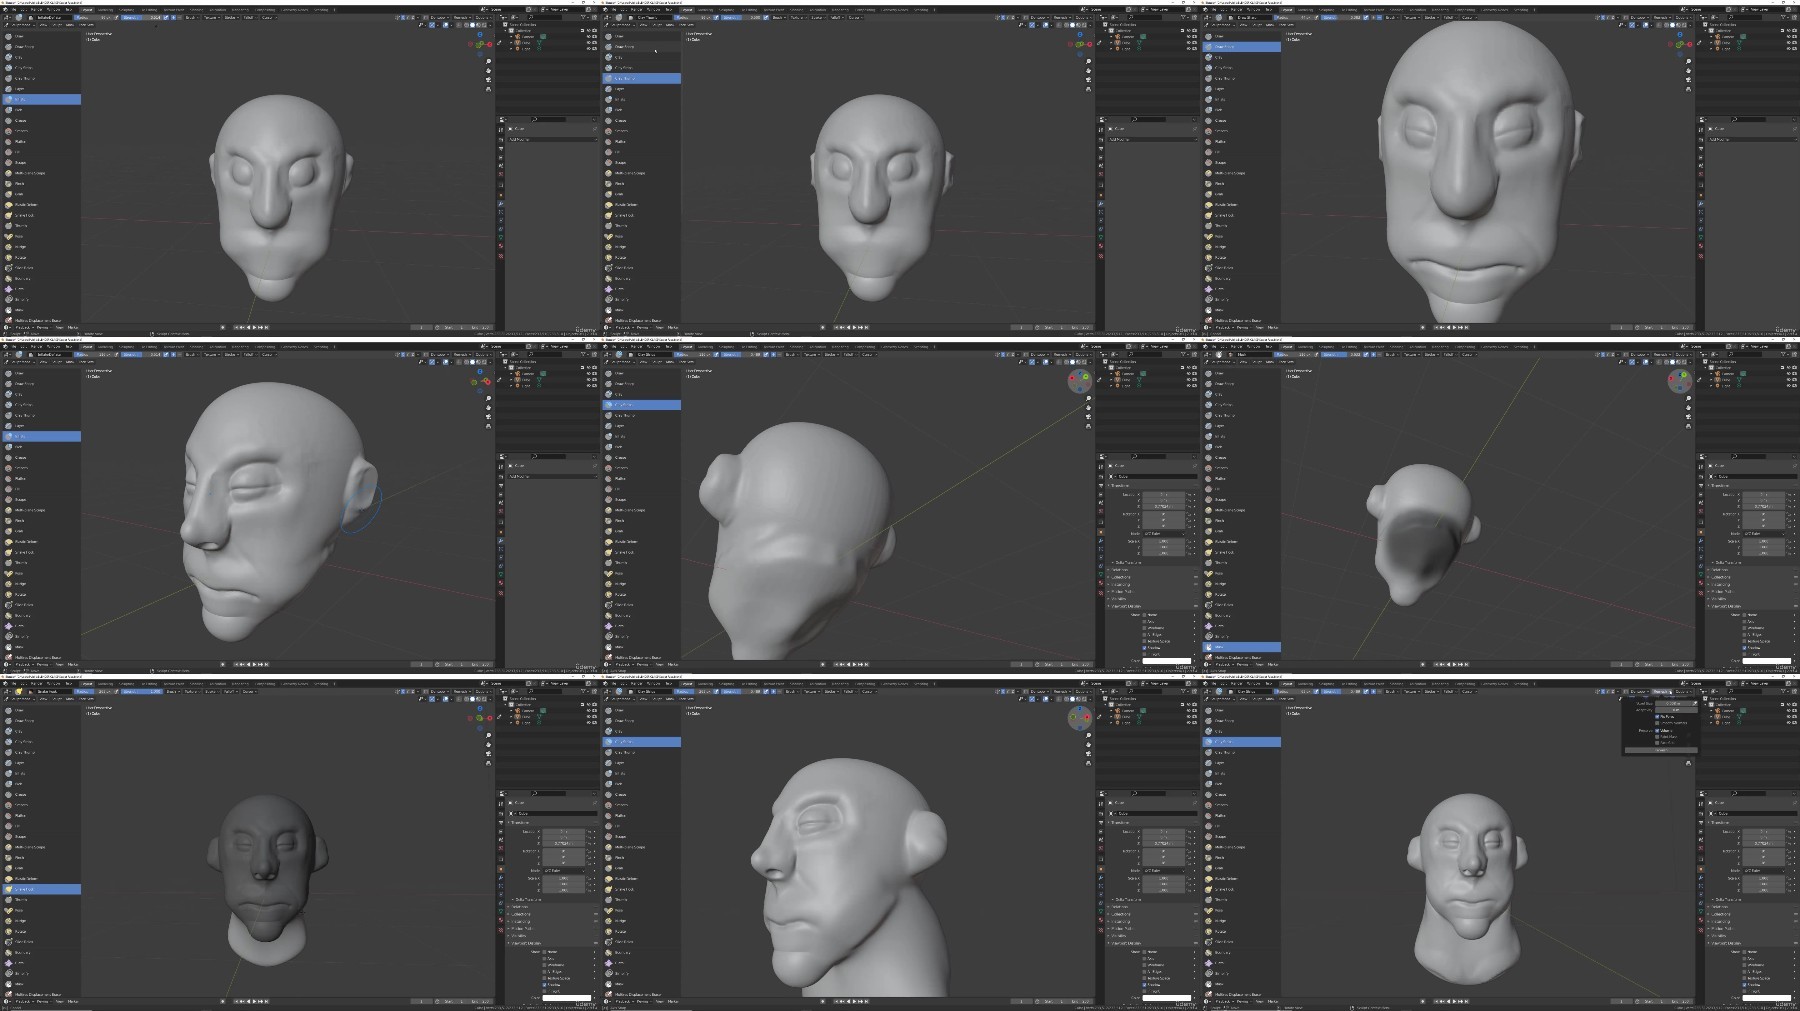
Task: Click Remesh button inside the Remesh popover
Action: pos(1661,750)
